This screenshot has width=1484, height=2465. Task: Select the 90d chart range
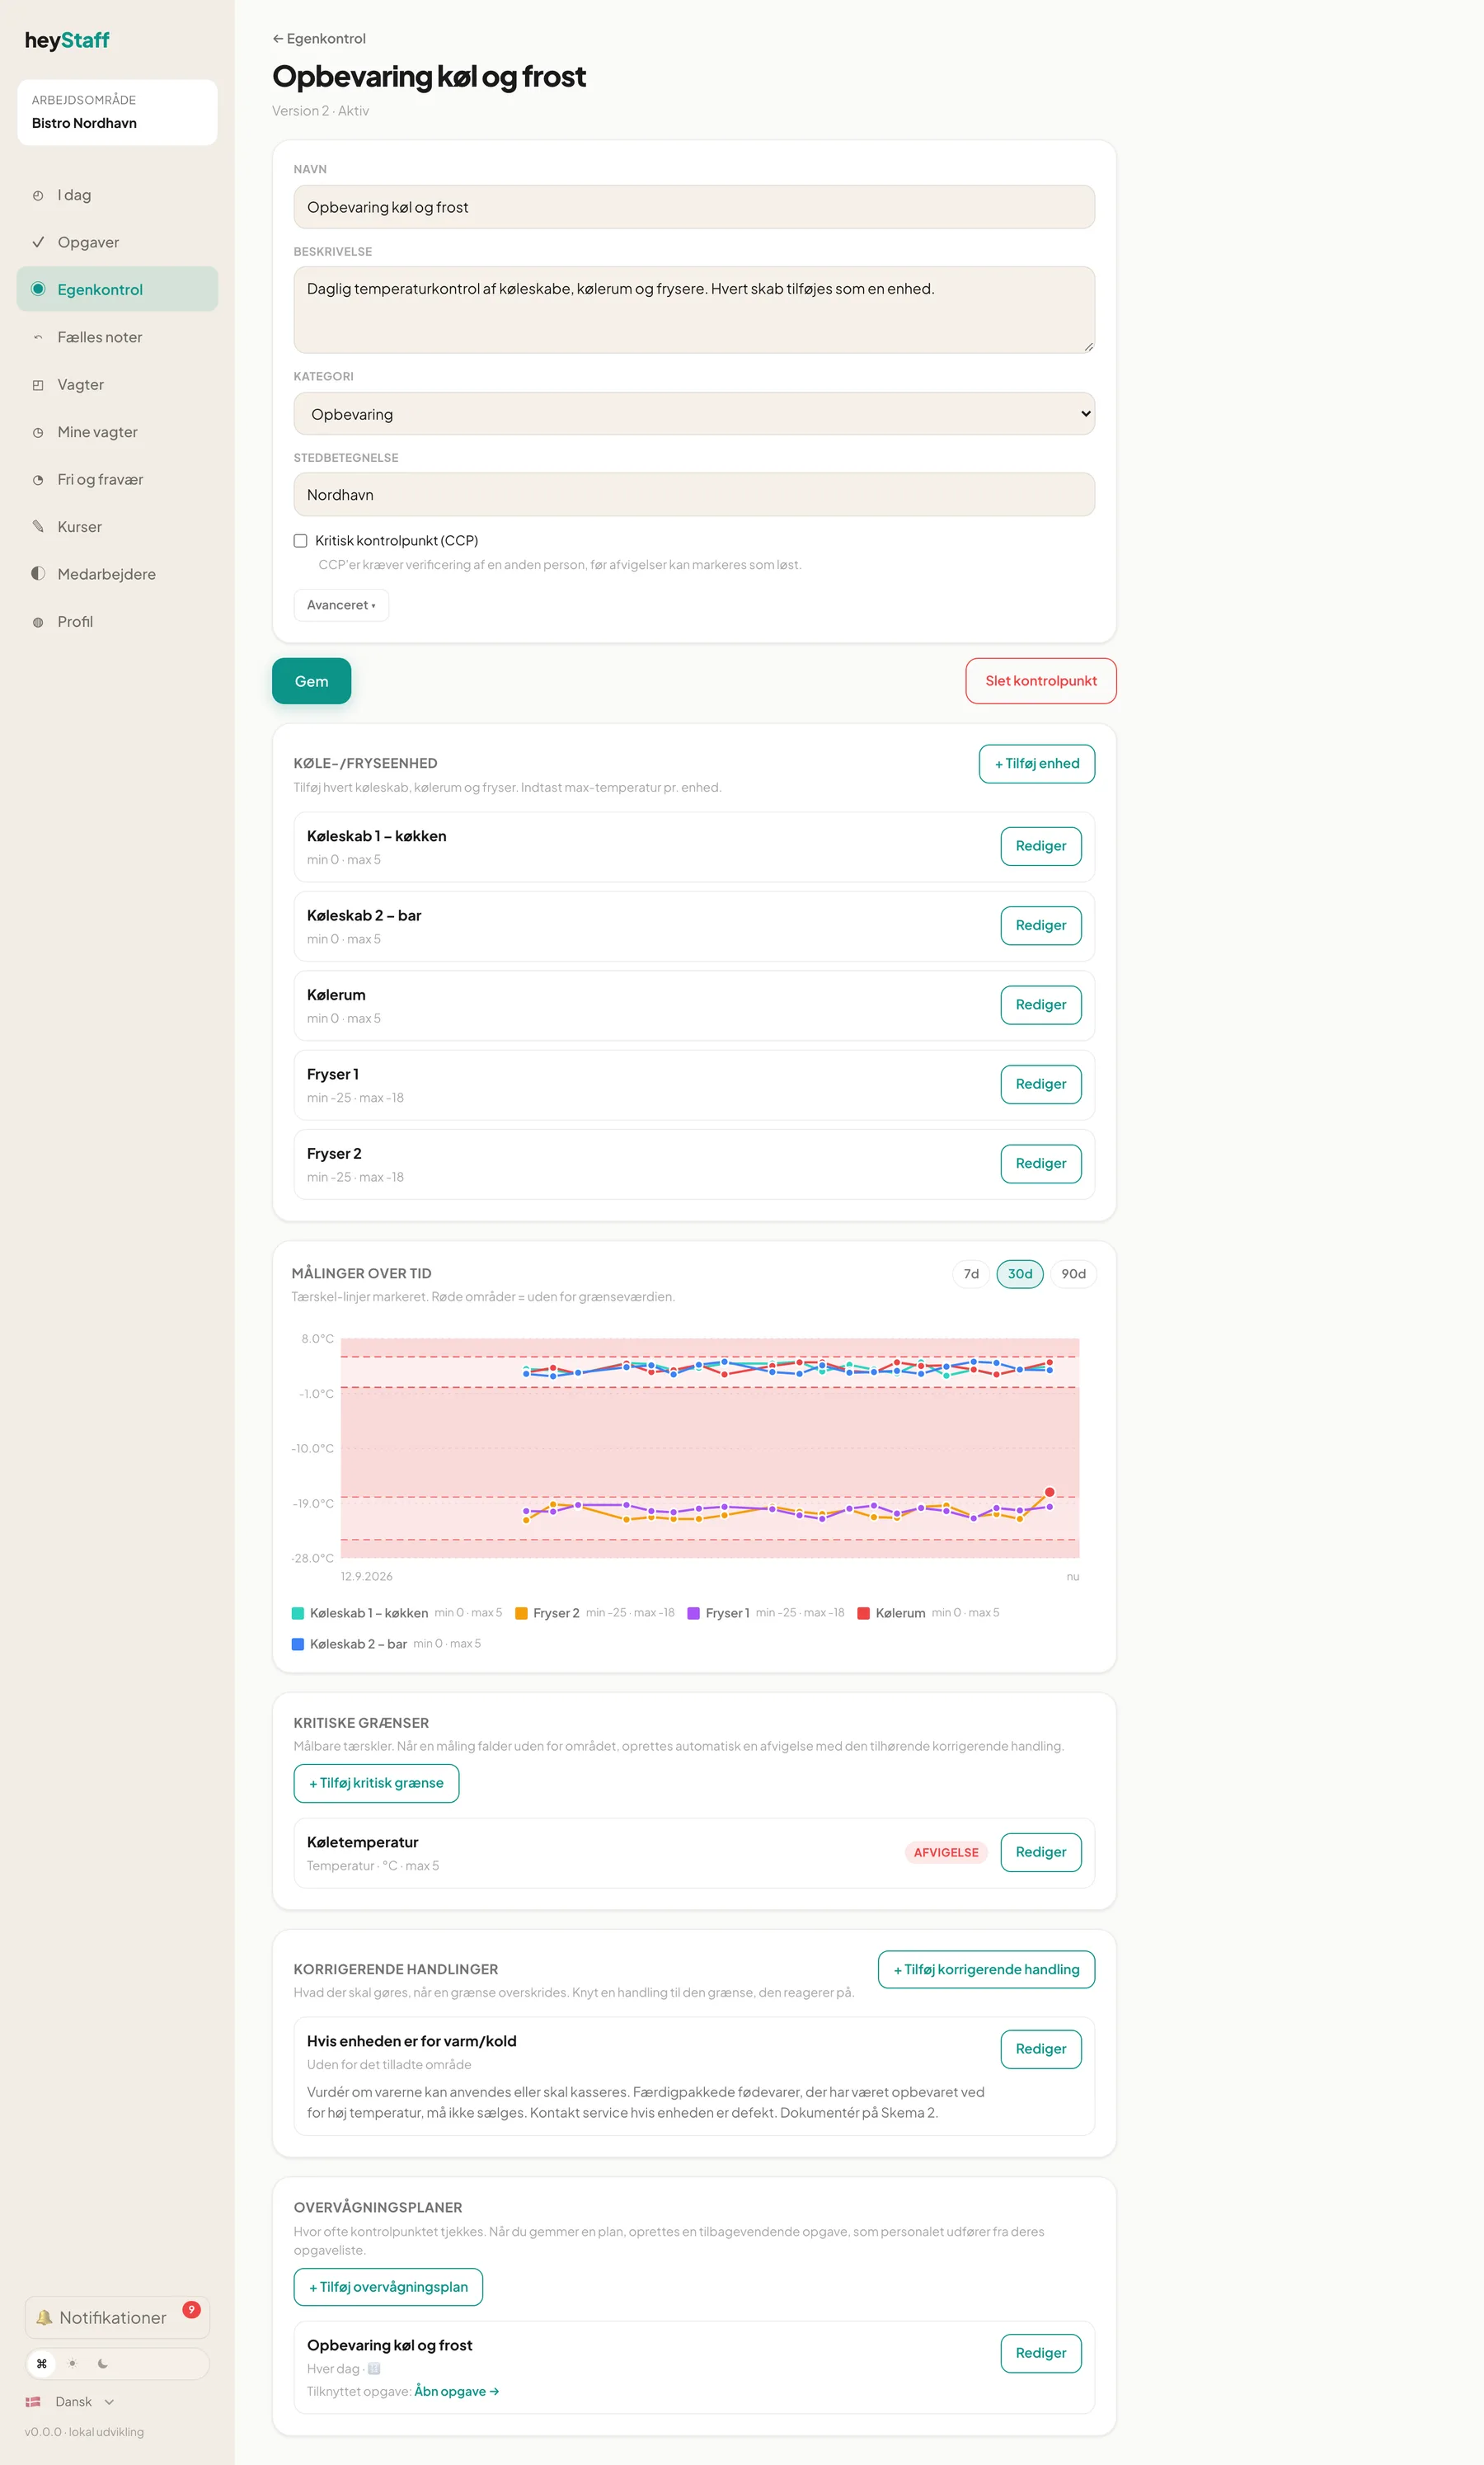coord(1073,1274)
